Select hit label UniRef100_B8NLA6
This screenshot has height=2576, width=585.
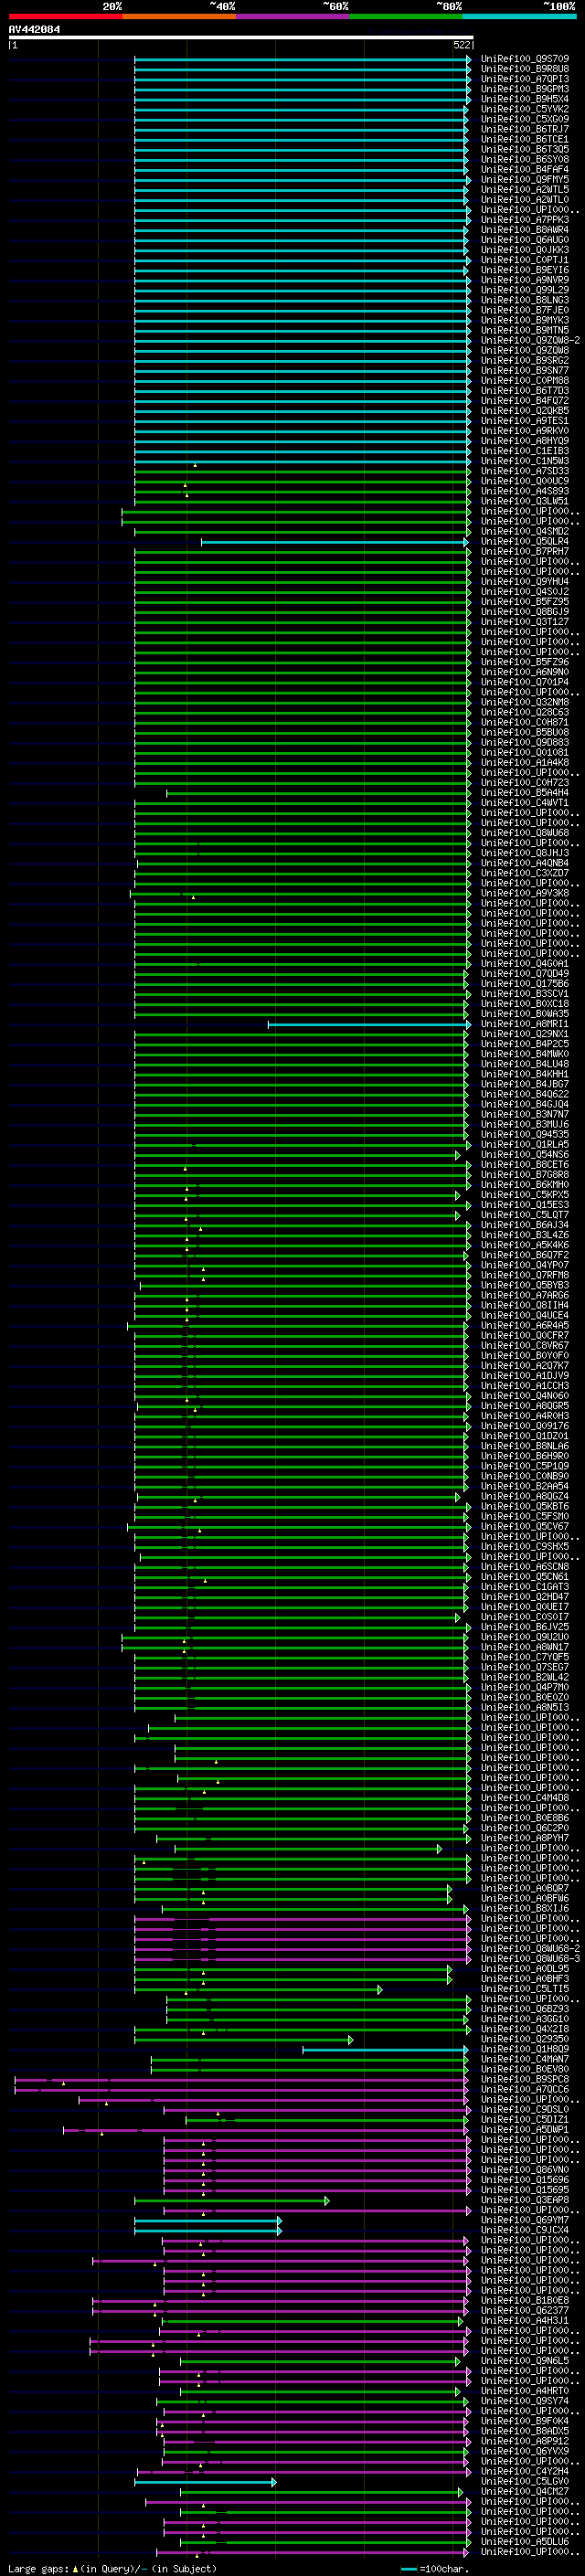coord(525,1446)
